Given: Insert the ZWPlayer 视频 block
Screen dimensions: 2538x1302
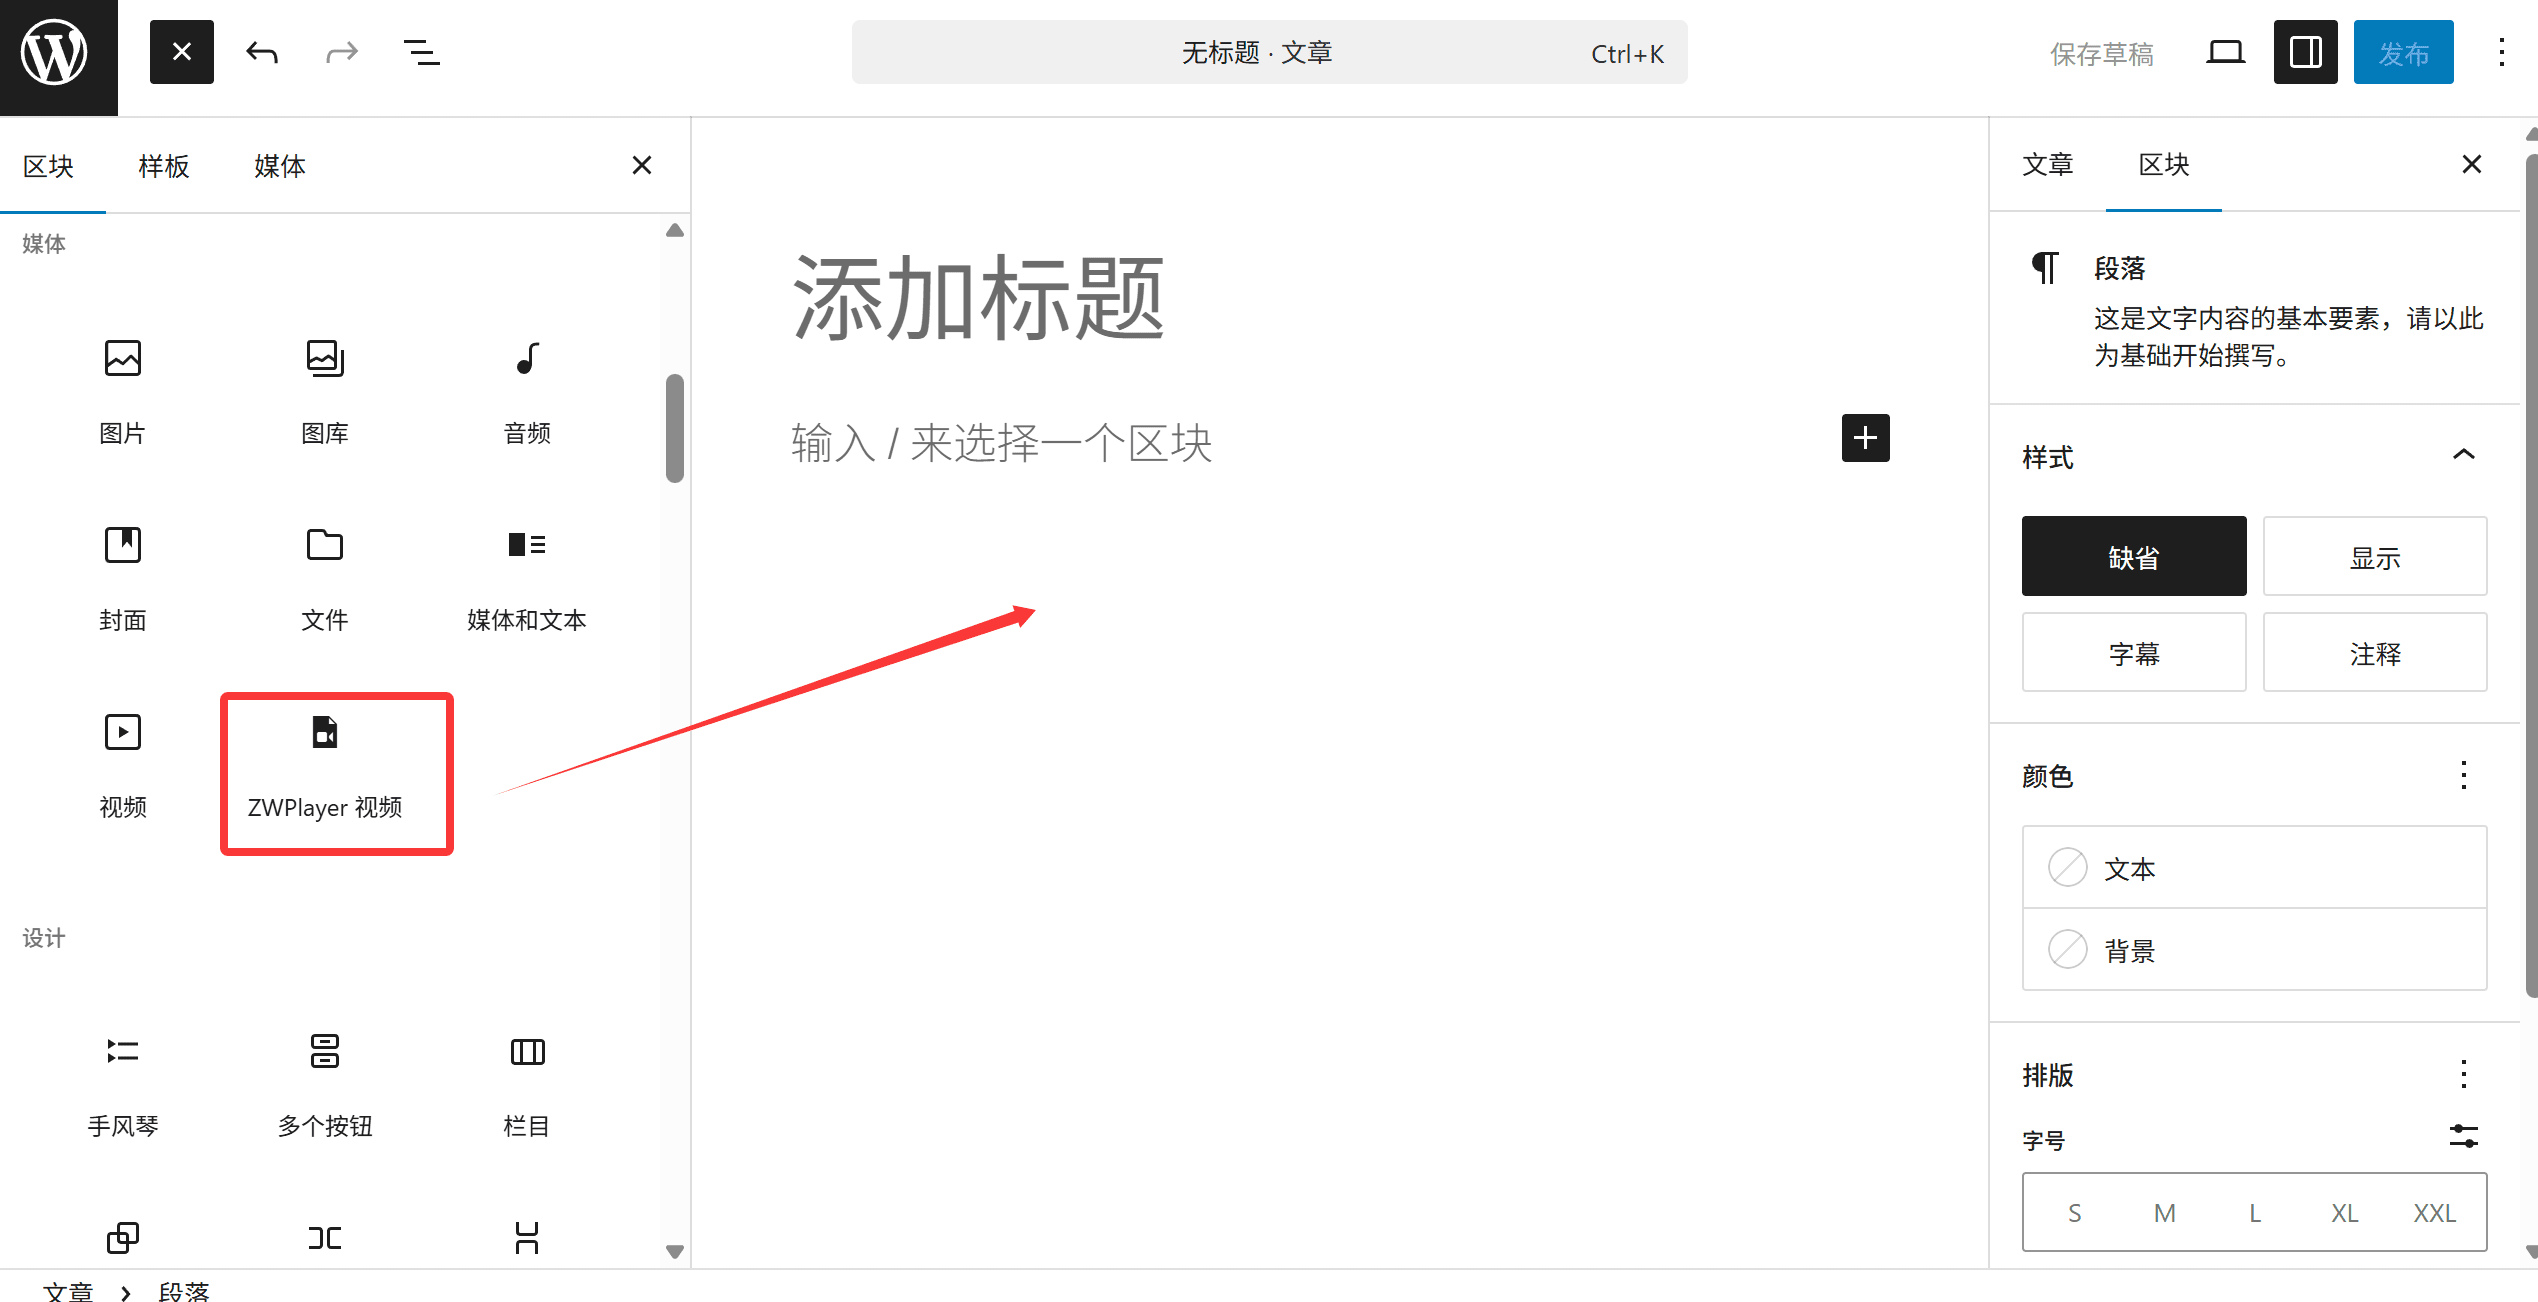Looking at the screenshot, I should pos(335,770).
